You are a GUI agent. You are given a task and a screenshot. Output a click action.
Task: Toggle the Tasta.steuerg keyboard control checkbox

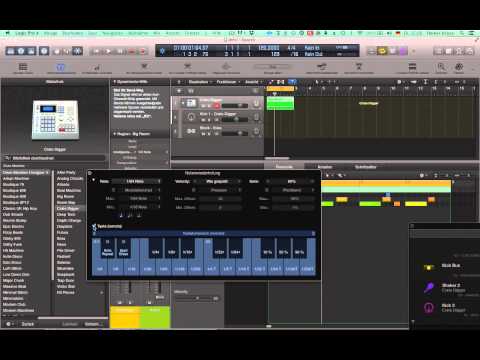(94, 226)
